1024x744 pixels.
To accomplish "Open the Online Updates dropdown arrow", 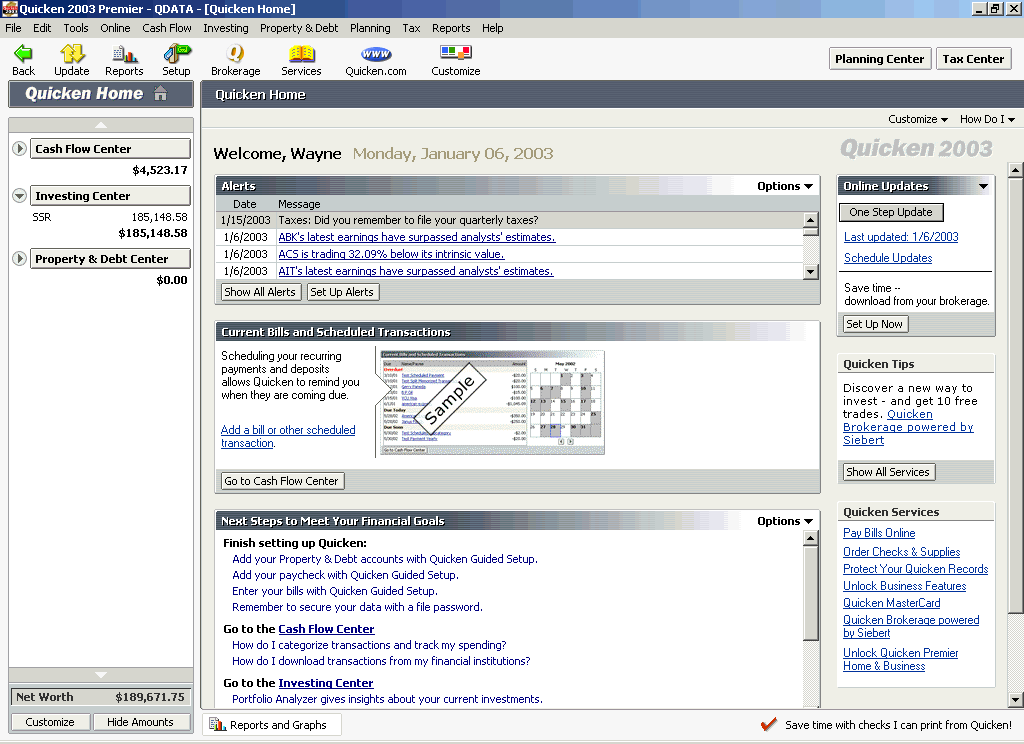I will coord(983,186).
